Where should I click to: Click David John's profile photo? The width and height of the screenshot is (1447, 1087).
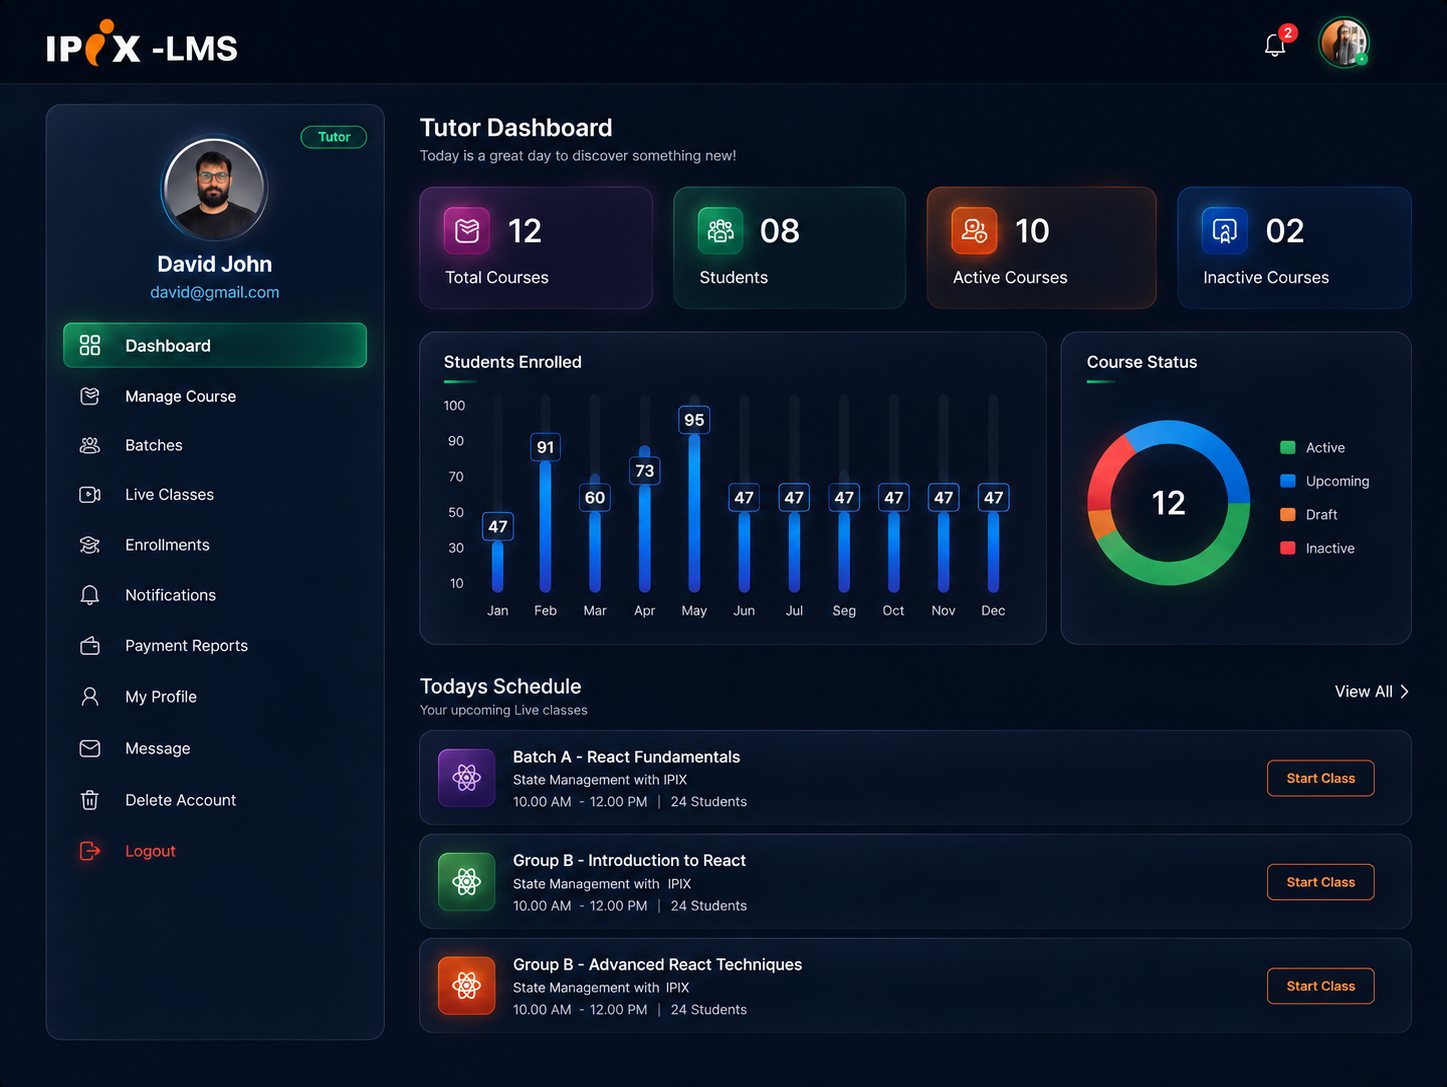click(215, 189)
